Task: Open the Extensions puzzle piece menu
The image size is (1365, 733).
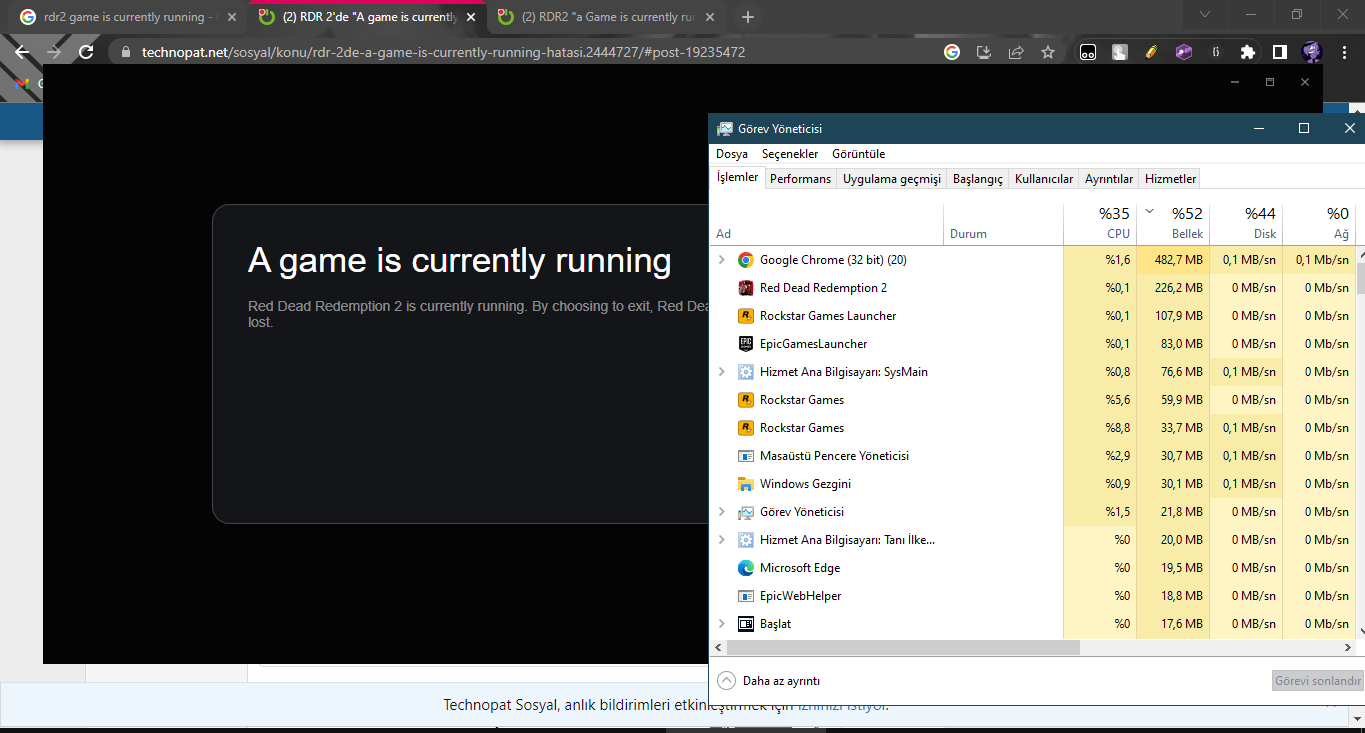Action: tap(1247, 52)
